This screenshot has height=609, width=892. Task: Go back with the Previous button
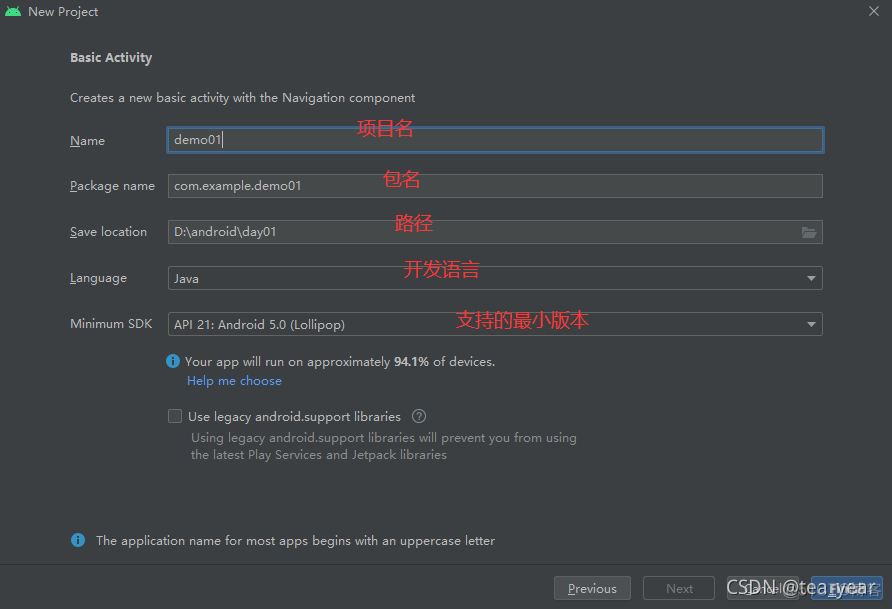[x=592, y=589]
